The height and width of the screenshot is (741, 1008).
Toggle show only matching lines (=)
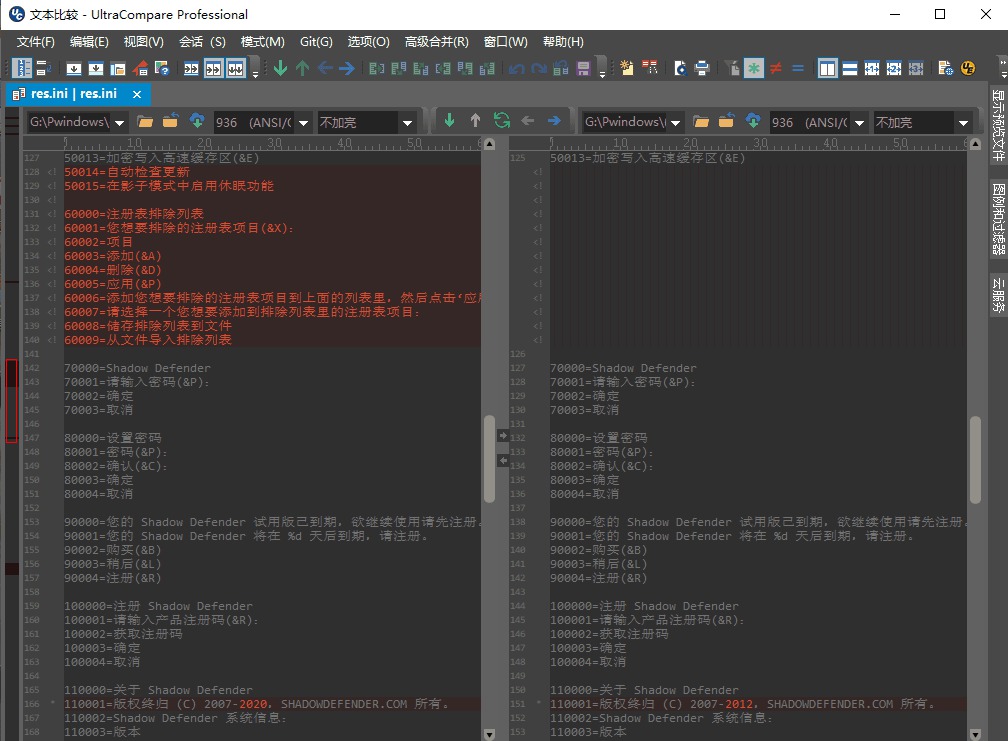tap(798, 67)
